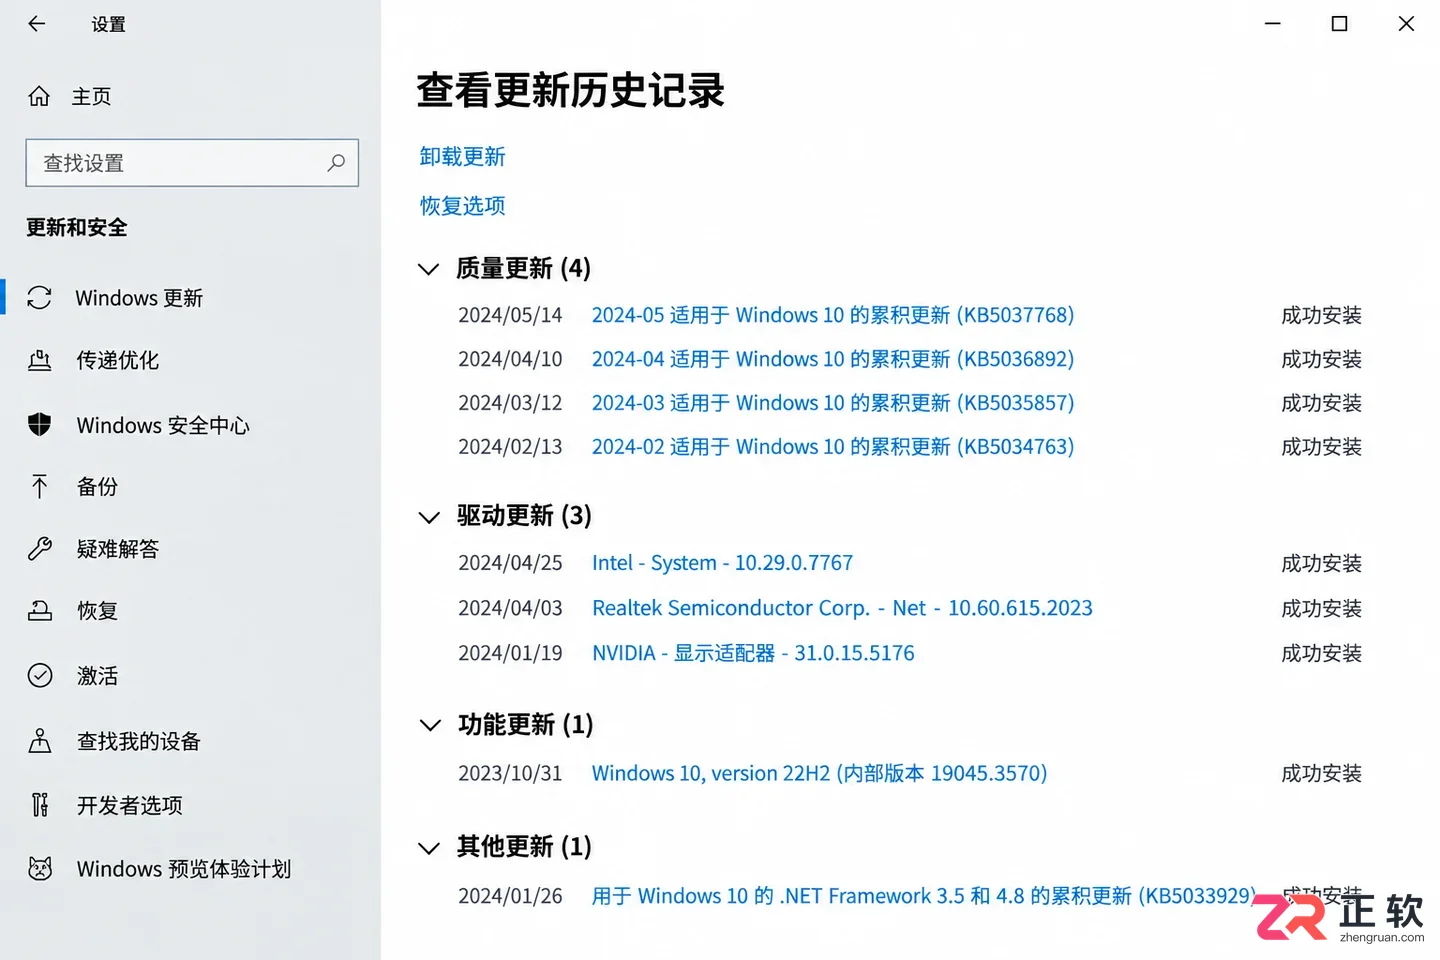This screenshot has width=1440, height=960.
Task: Click the 传递优化 icon
Action: (39, 360)
